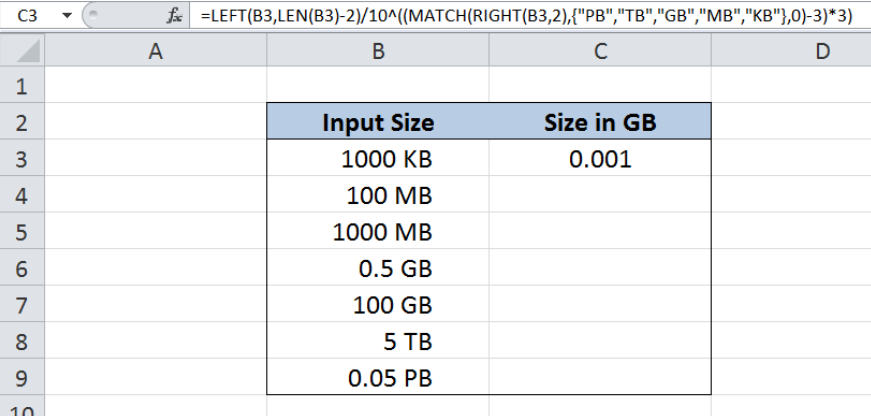Click the Size in GB header cell

tap(600, 122)
